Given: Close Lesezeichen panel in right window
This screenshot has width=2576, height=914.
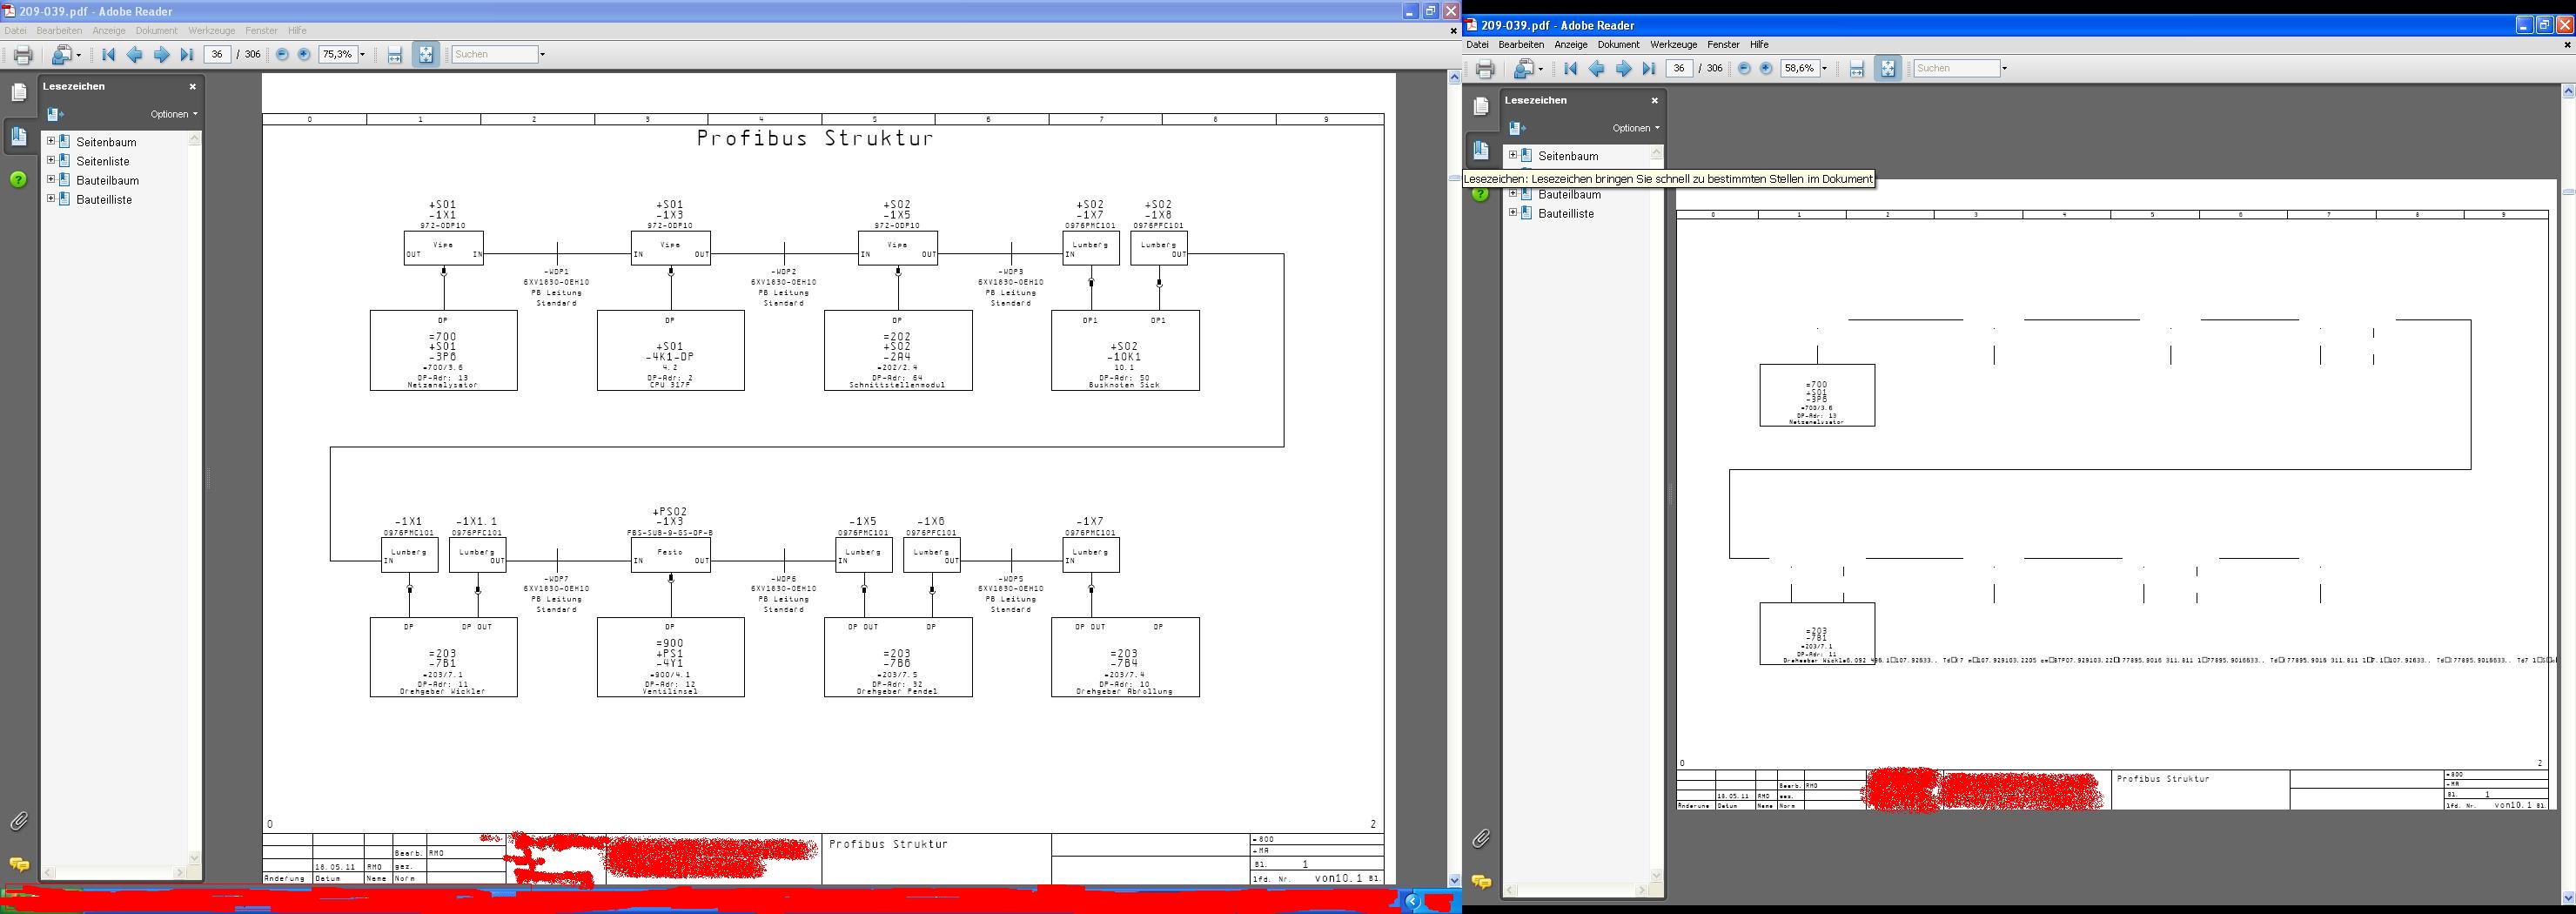Looking at the screenshot, I should 1655,101.
